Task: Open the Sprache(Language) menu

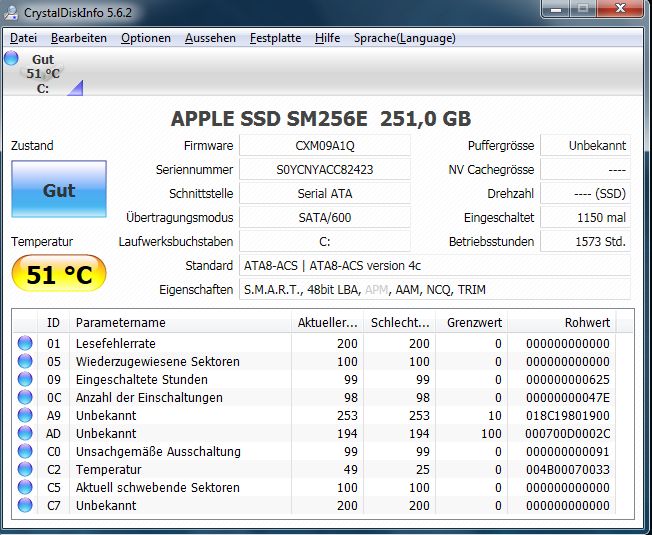Action: 405,38
